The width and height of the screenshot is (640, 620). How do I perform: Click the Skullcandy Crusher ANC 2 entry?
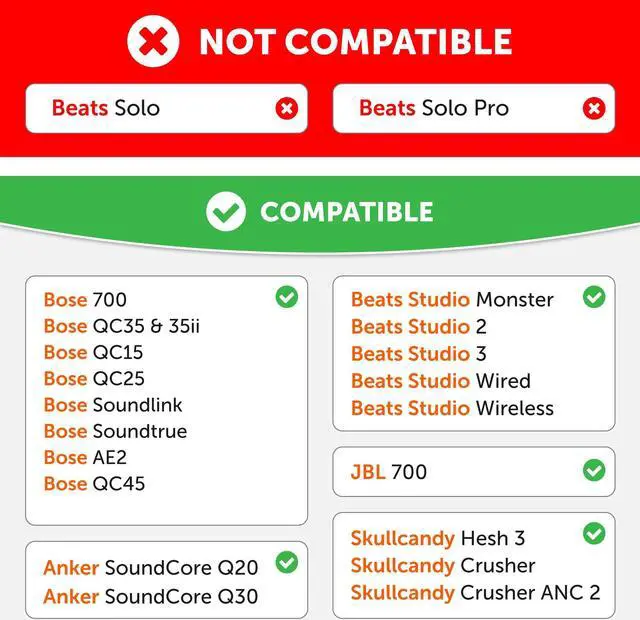475,592
